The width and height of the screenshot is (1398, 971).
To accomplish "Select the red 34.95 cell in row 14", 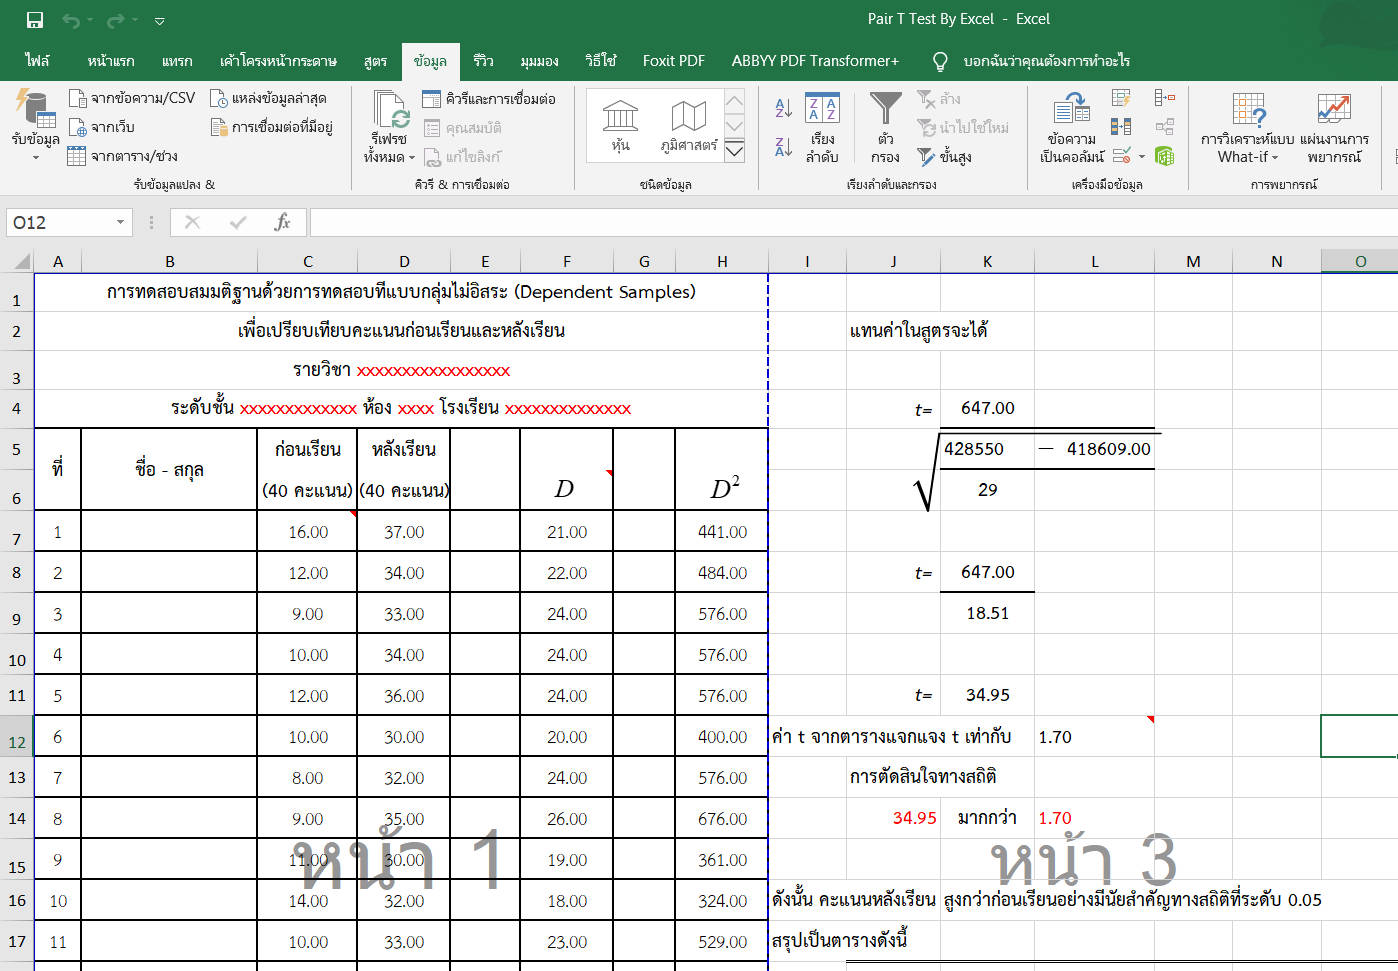I will point(893,818).
